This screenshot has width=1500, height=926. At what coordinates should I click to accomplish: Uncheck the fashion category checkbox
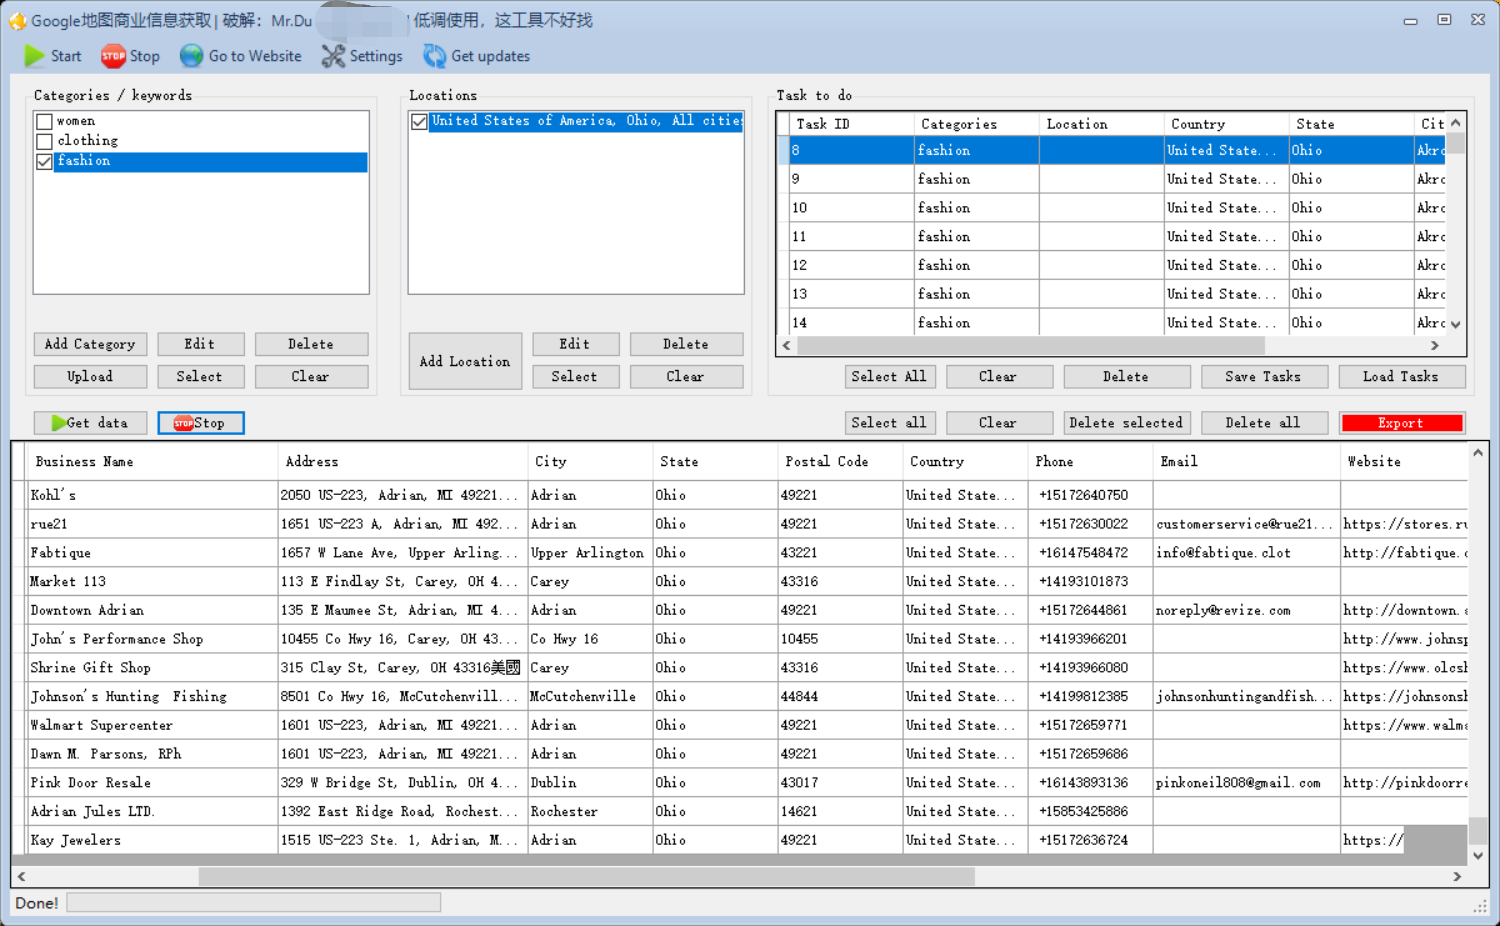point(44,161)
